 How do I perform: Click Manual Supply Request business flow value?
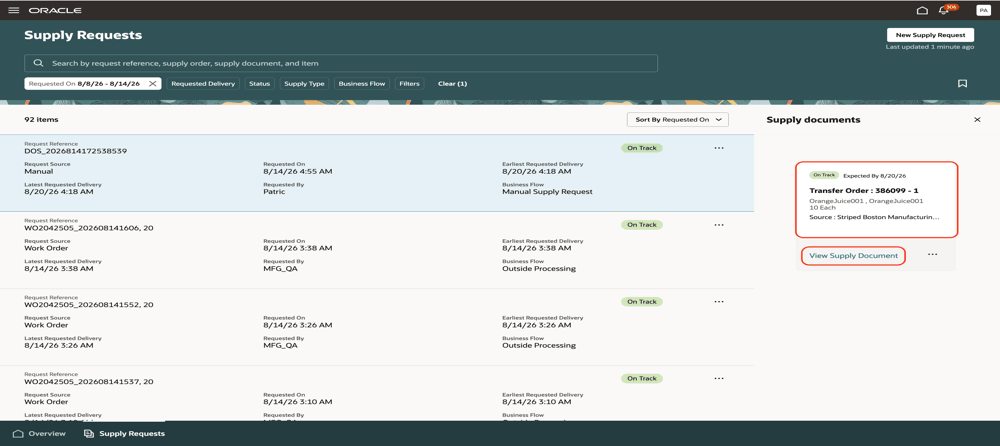(x=547, y=191)
